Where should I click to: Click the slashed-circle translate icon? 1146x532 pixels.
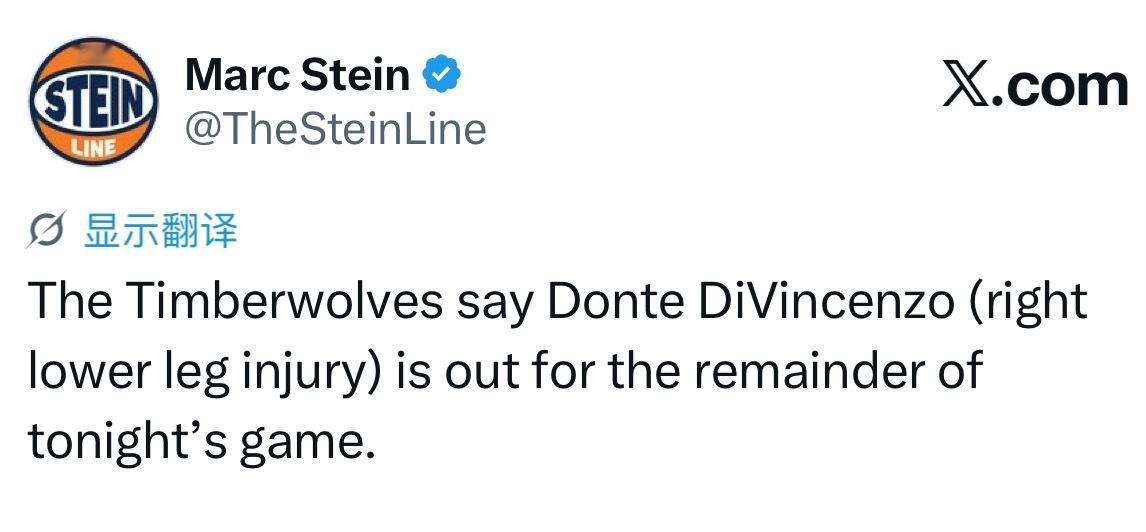click(52, 232)
